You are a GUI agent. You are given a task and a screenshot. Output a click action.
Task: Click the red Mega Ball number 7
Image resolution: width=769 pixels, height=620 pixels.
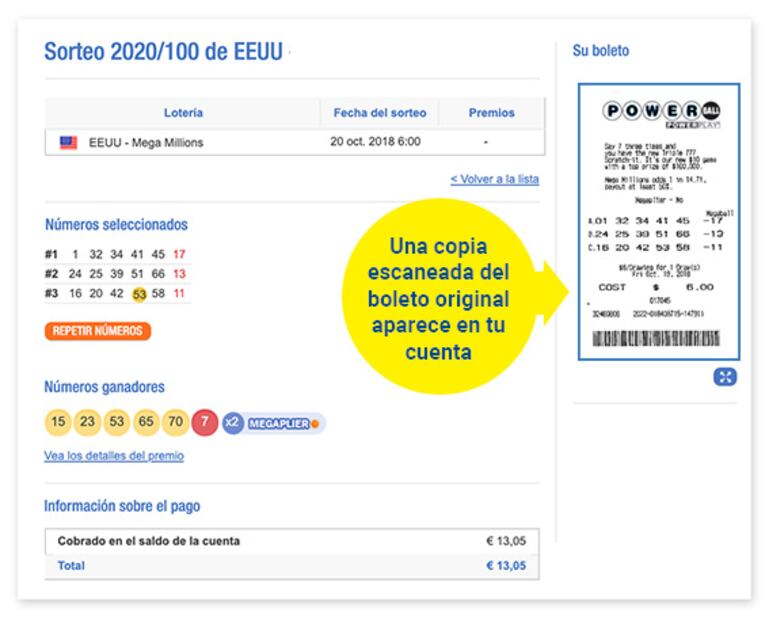pos(203,422)
